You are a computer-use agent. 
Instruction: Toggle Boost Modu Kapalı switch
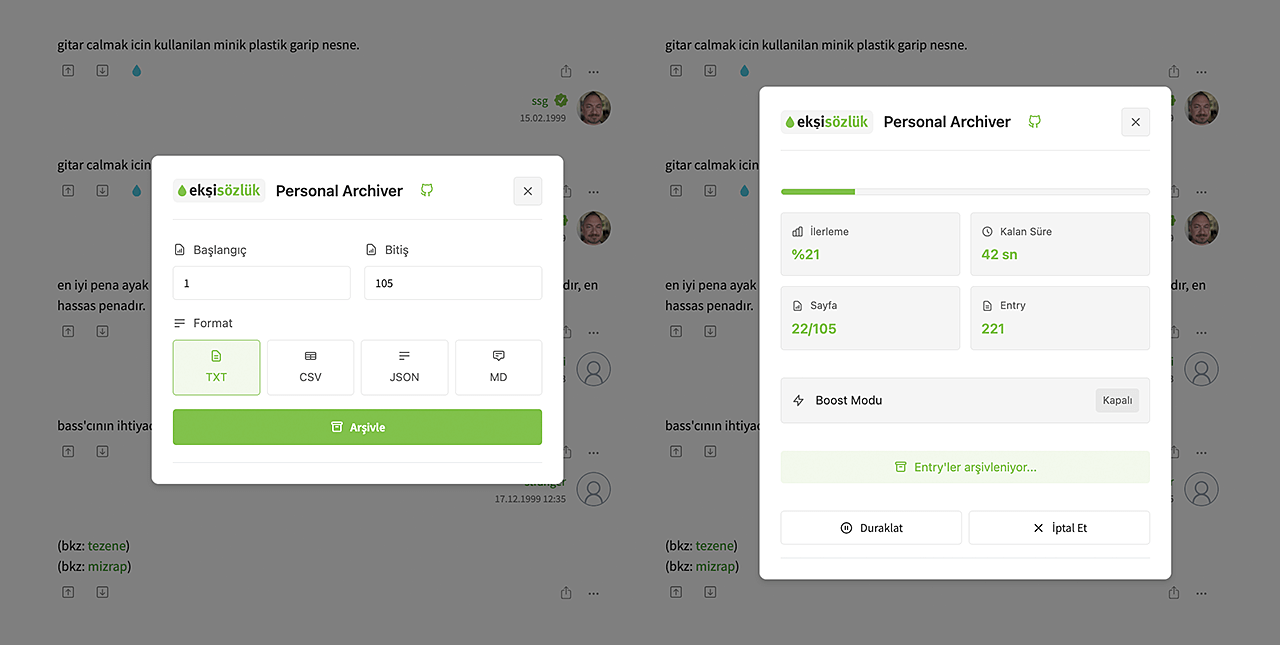pyautogui.click(x=1117, y=400)
